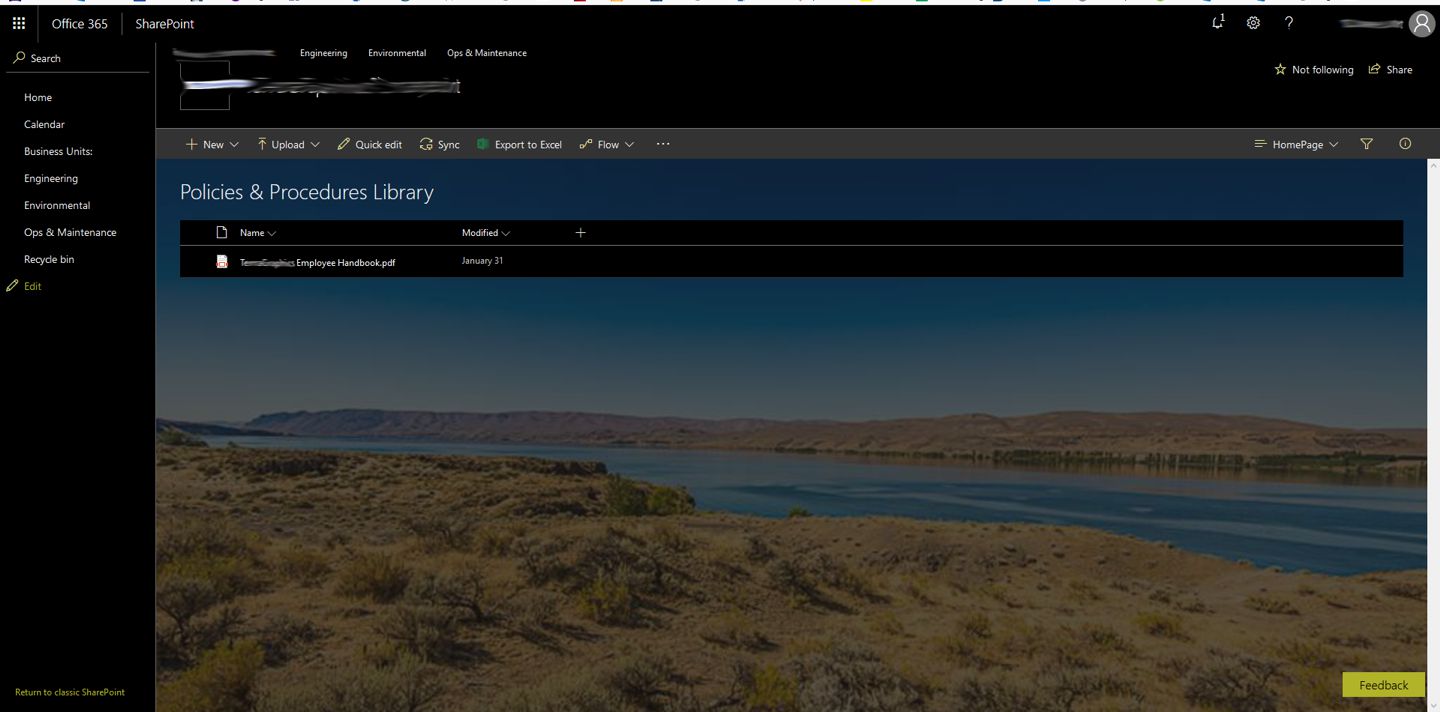Image resolution: width=1440 pixels, height=712 pixels.
Task: Click the Upload arrow icon
Action: pyautogui.click(x=262, y=144)
